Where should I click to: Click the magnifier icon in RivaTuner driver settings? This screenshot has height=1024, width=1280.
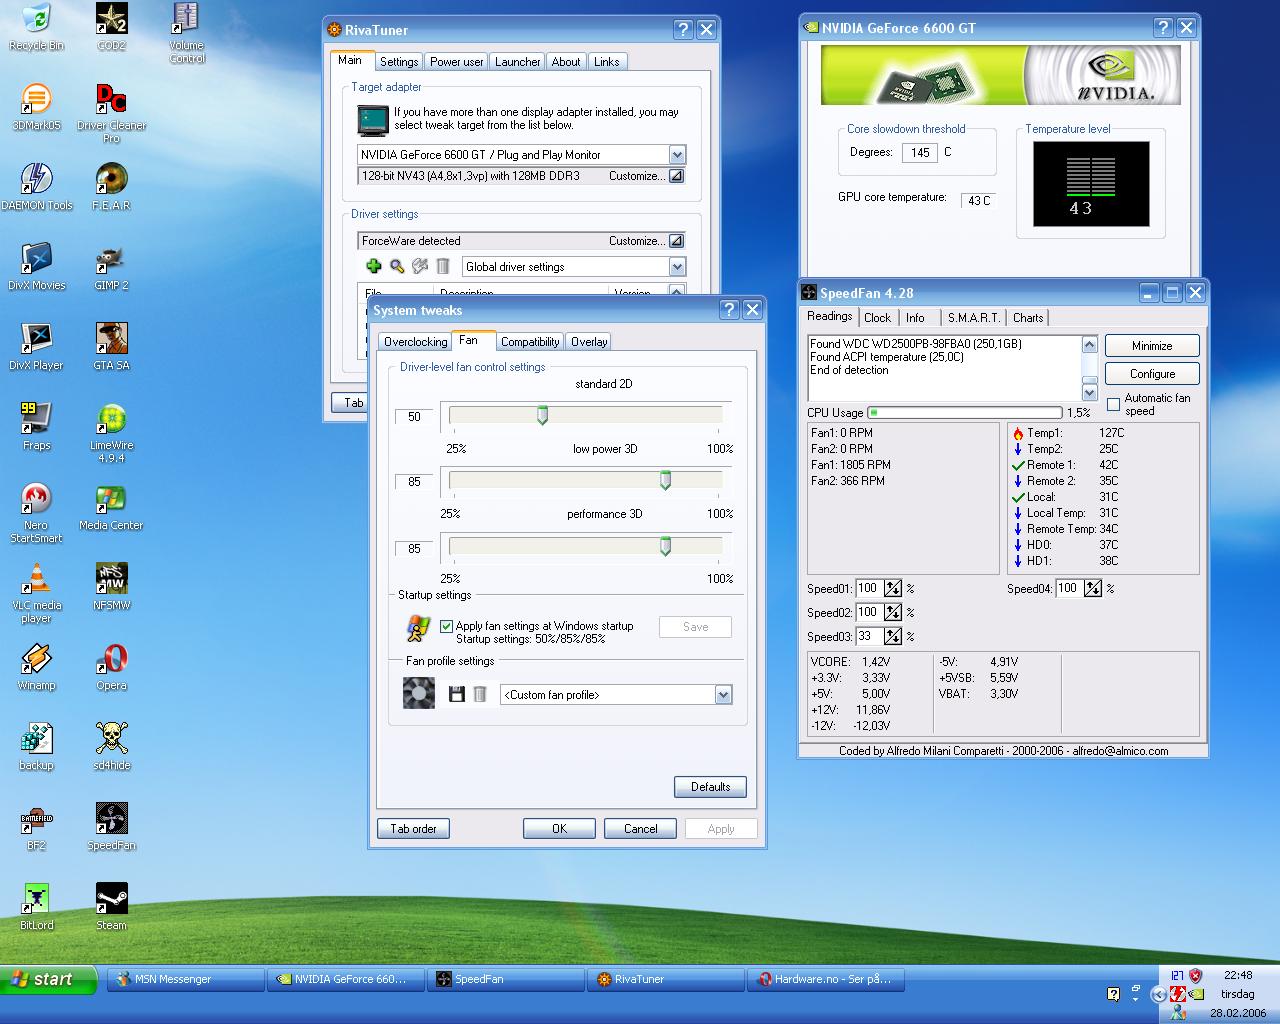point(397,266)
